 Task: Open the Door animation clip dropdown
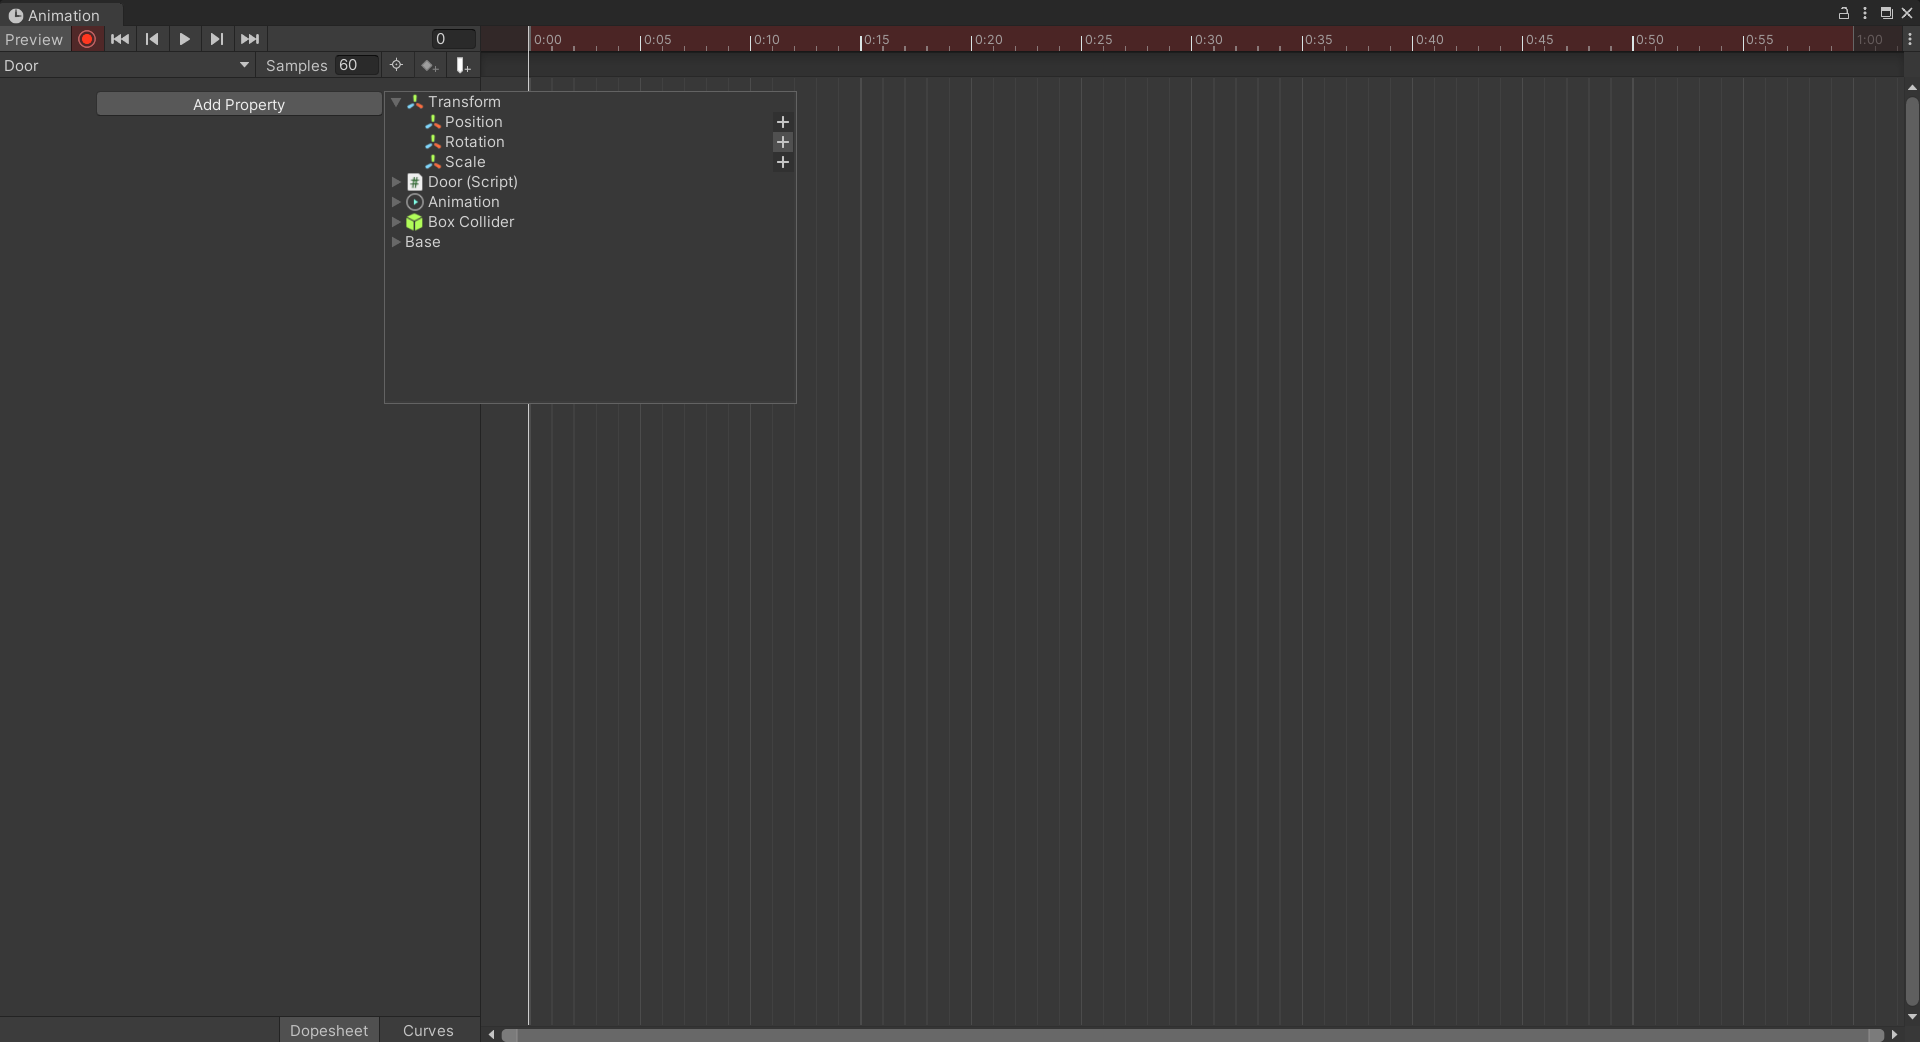point(244,65)
